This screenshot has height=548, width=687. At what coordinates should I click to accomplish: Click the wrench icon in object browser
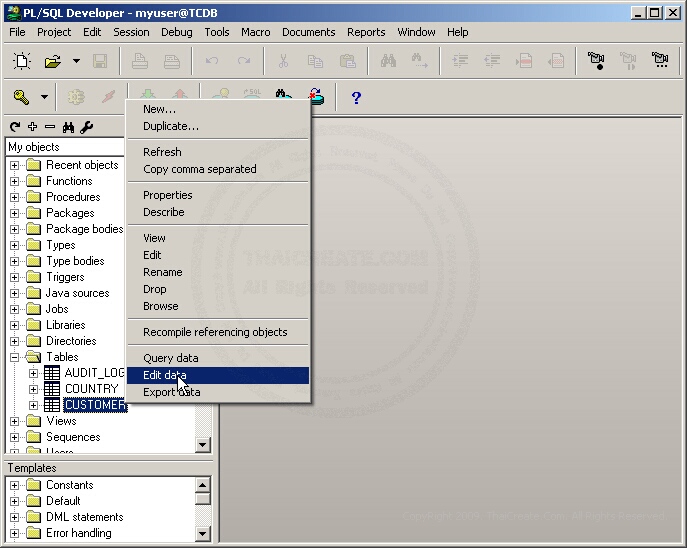[86, 127]
